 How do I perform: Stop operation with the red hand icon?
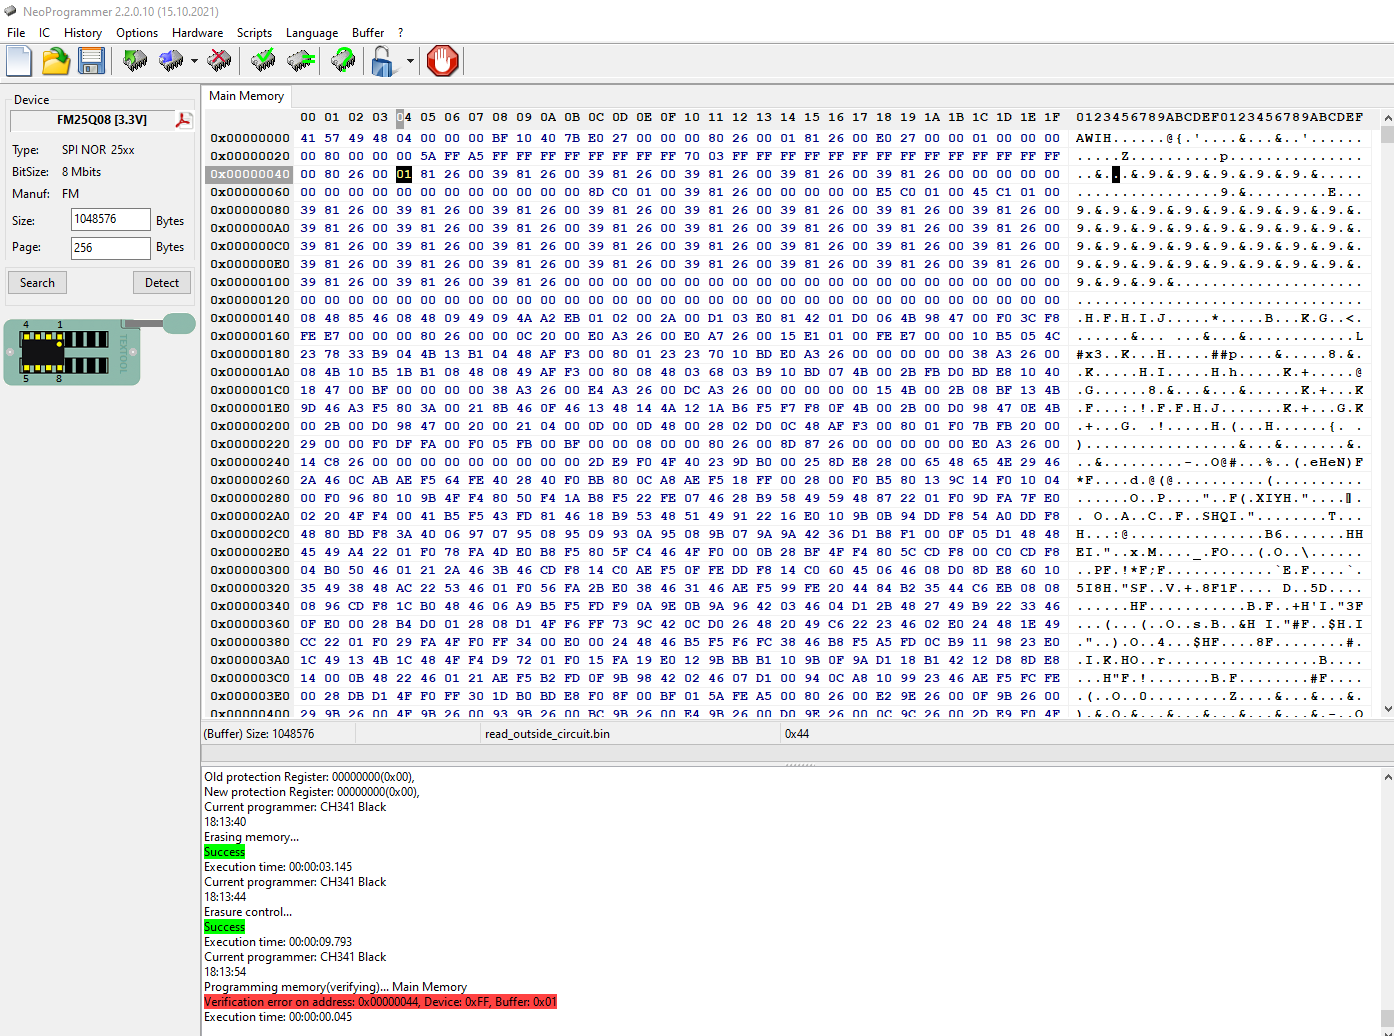(442, 61)
